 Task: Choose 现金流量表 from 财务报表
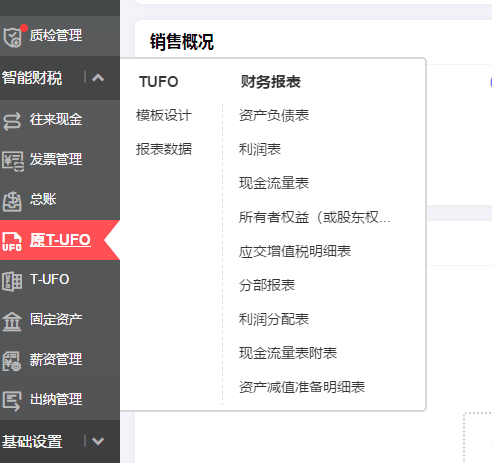tap(274, 183)
